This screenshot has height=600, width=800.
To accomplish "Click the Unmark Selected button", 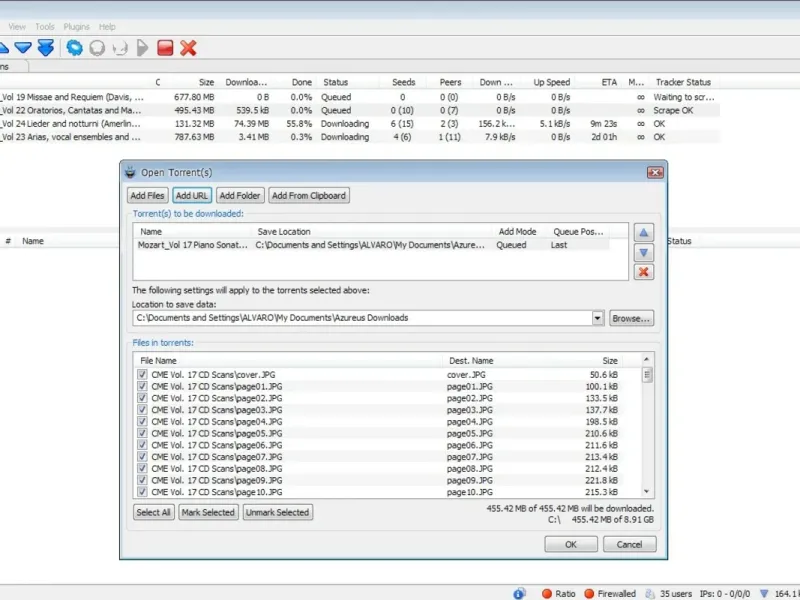I will point(277,512).
